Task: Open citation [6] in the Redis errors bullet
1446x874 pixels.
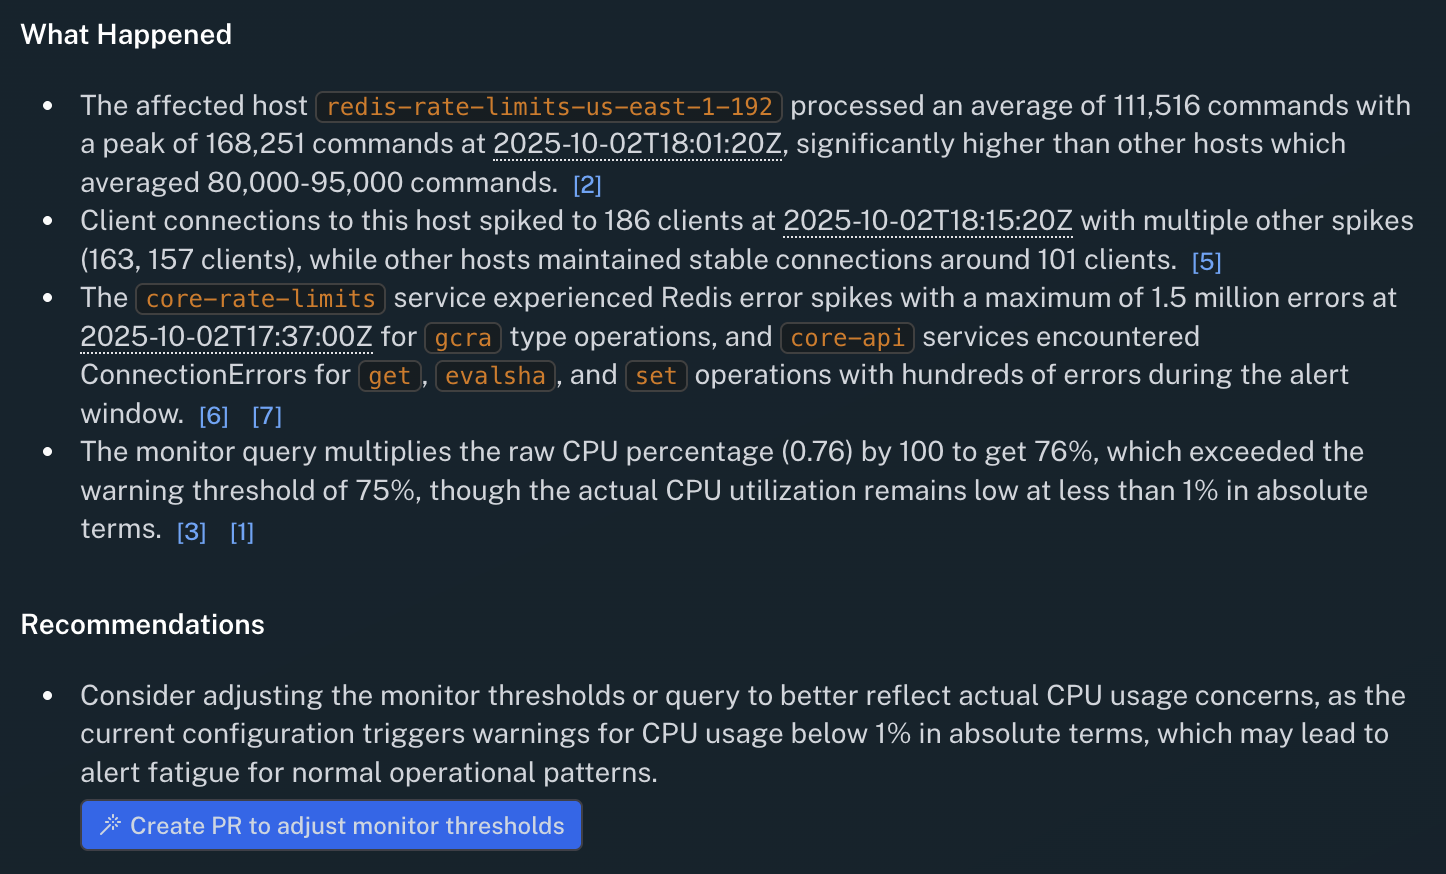Action: click(x=213, y=415)
